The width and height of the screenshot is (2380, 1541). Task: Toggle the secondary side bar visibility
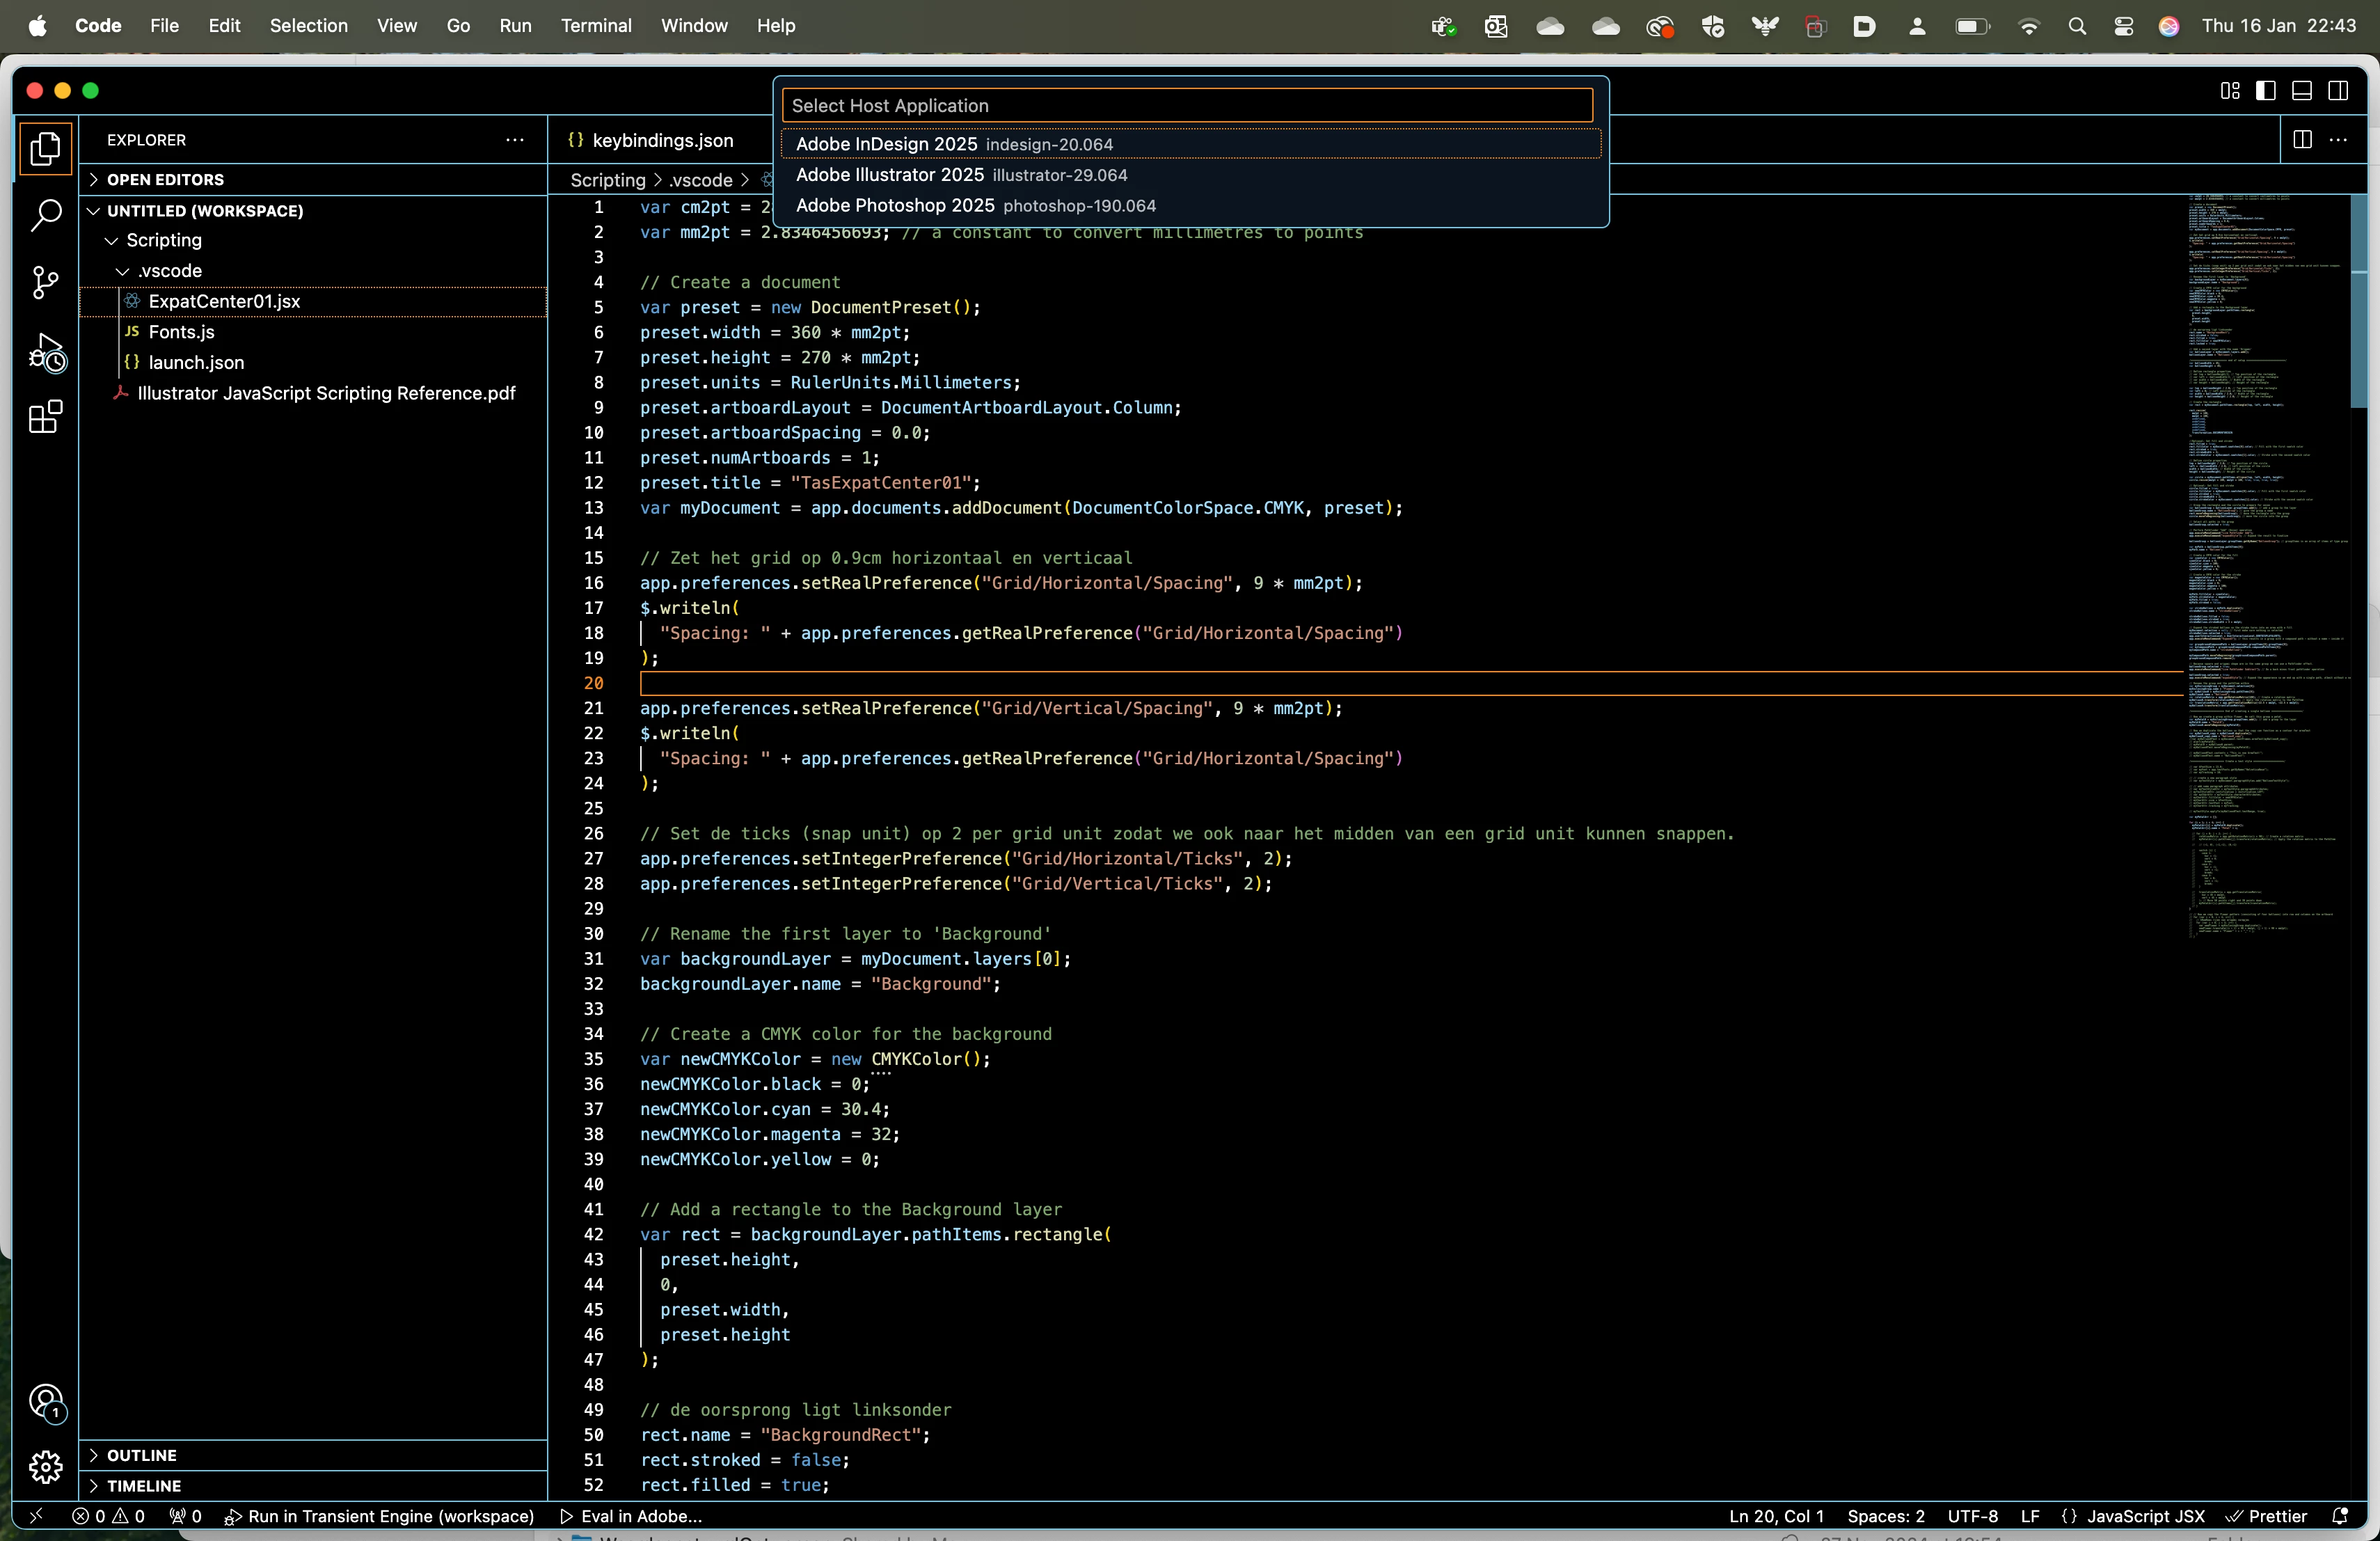click(2338, 91)
